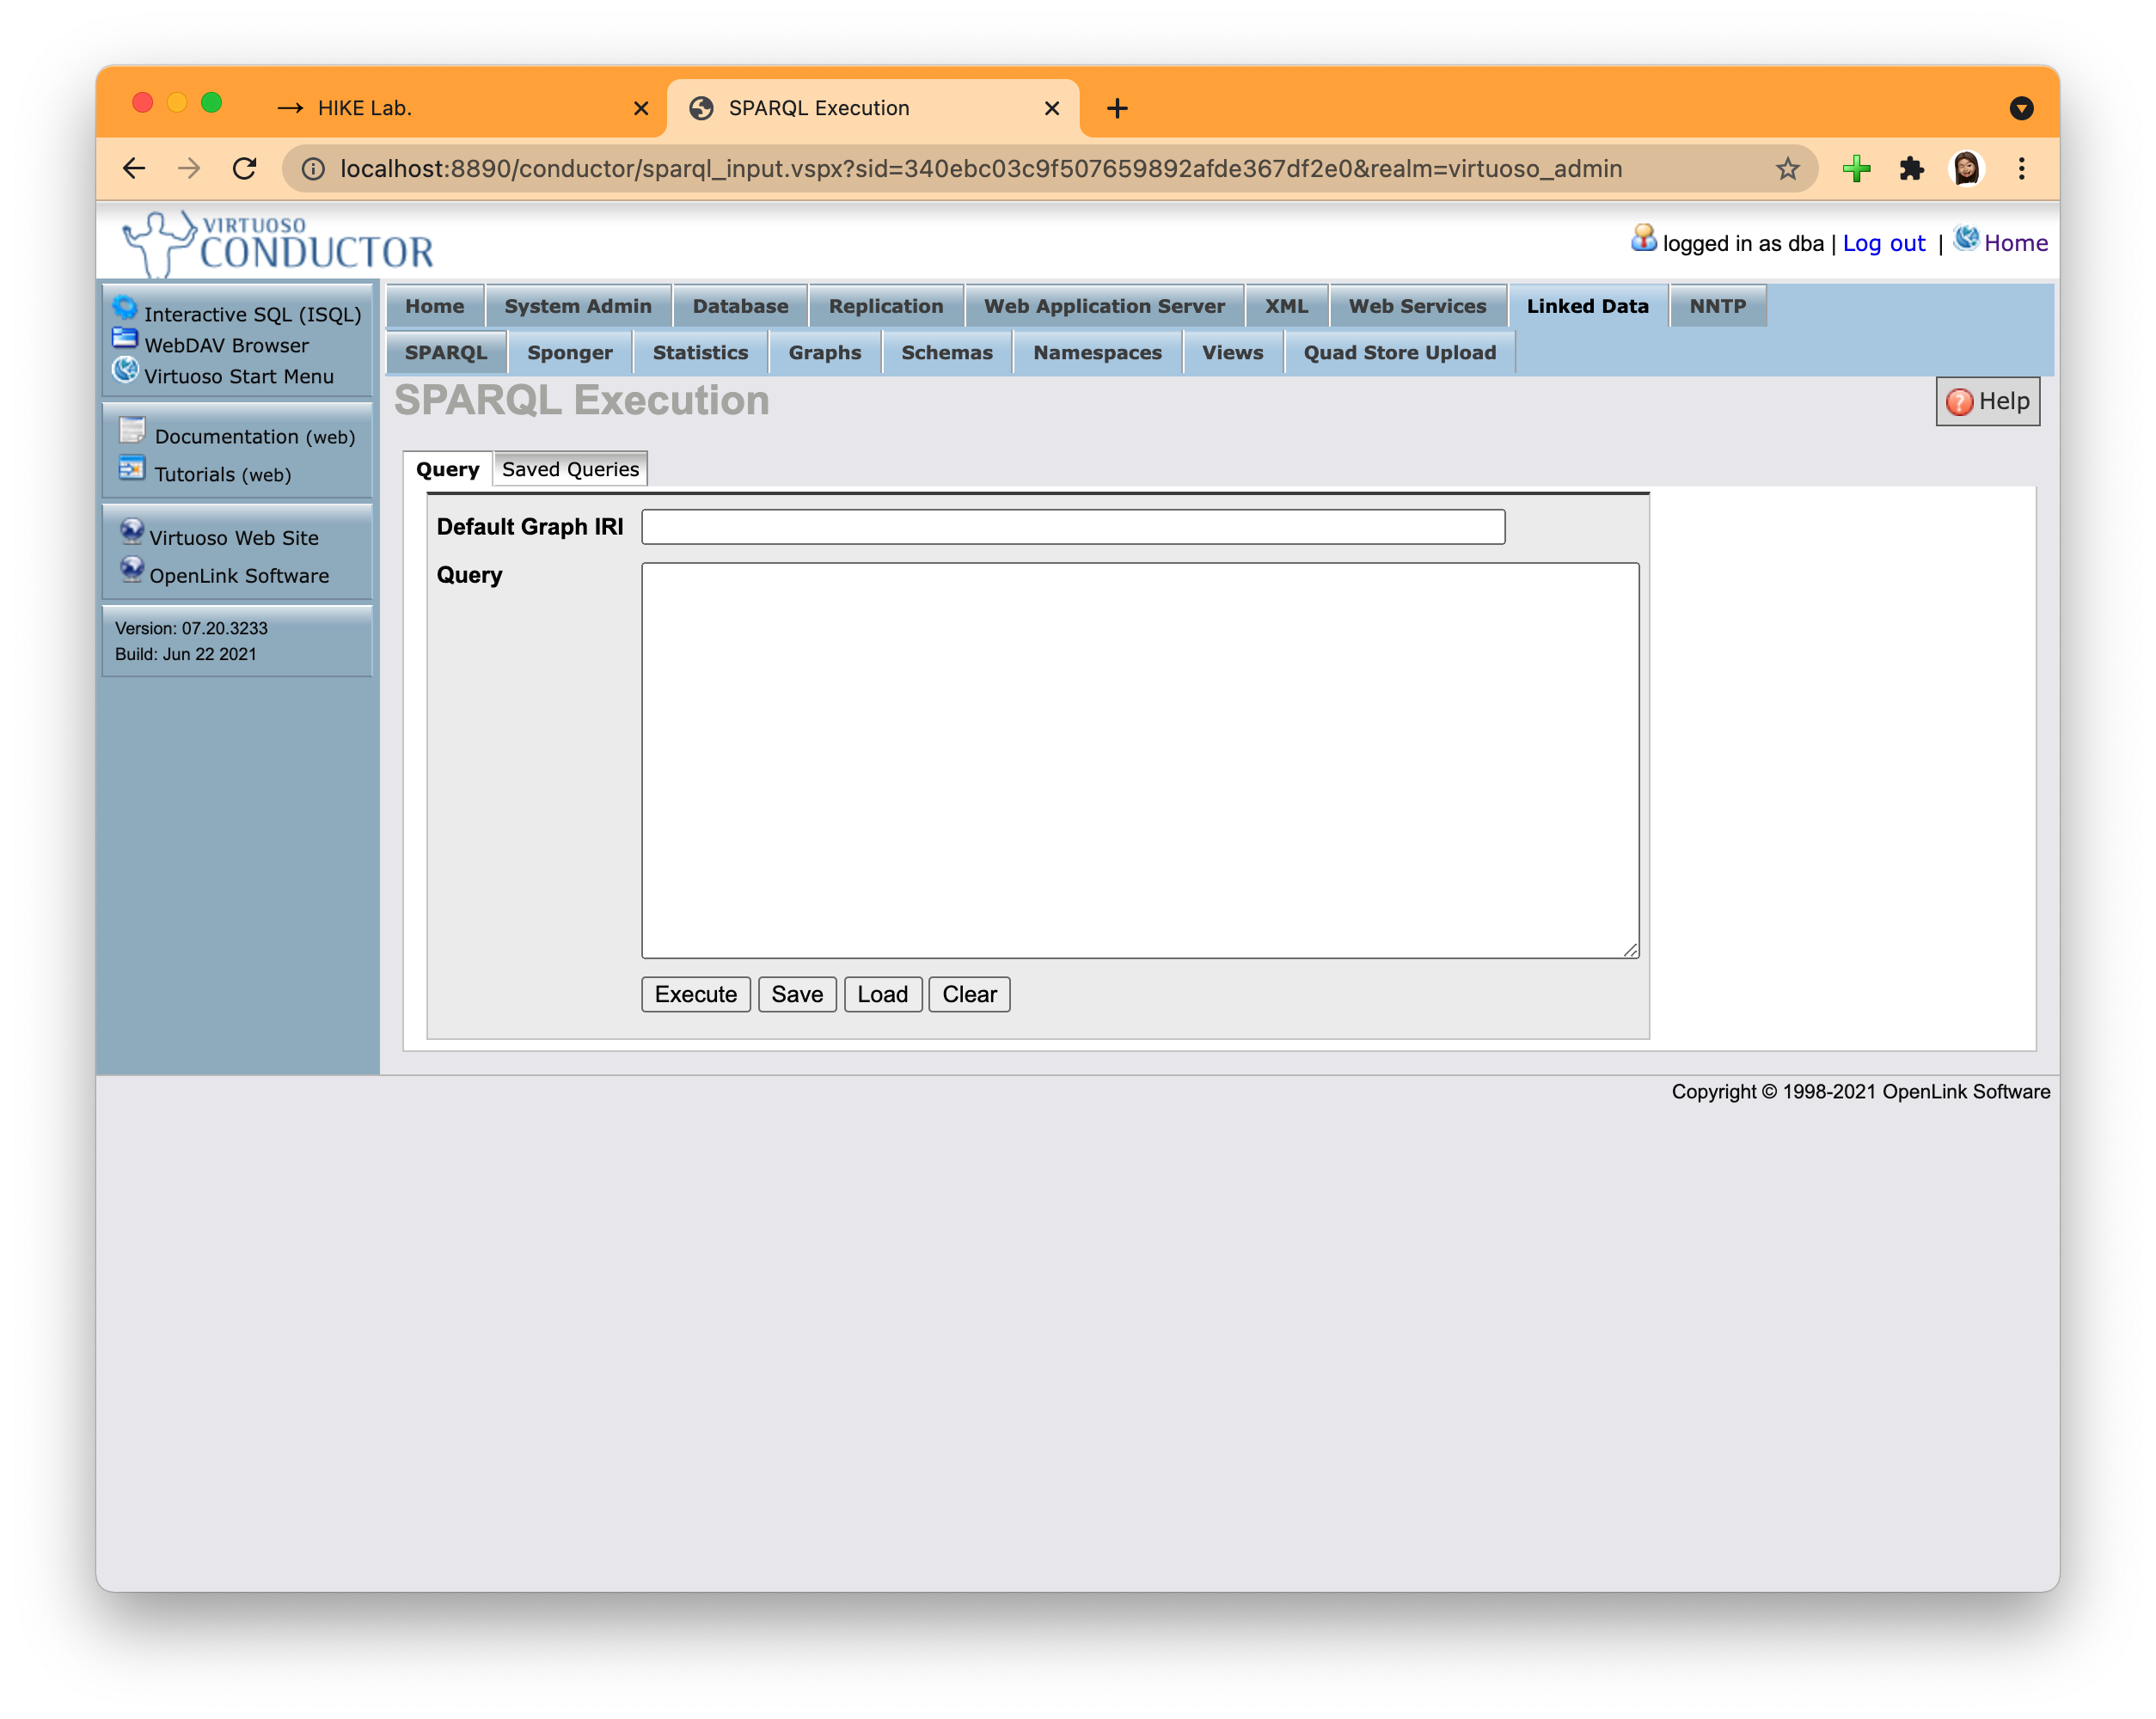Screen dimensions: 2156x1719
Task: Close the SPARQL Execution tab
Action: [x=1052, y=108]
